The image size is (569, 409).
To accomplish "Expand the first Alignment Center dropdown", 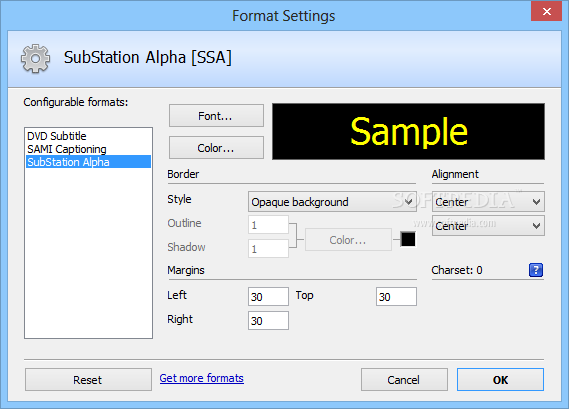I will [x=488, y=202].
